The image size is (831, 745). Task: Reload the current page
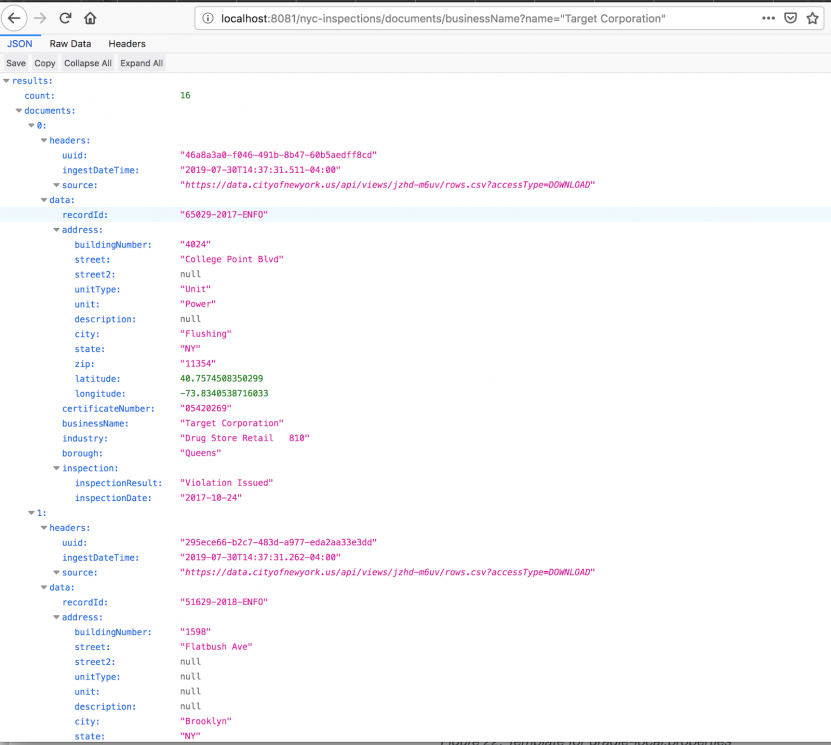coord(65,17)
